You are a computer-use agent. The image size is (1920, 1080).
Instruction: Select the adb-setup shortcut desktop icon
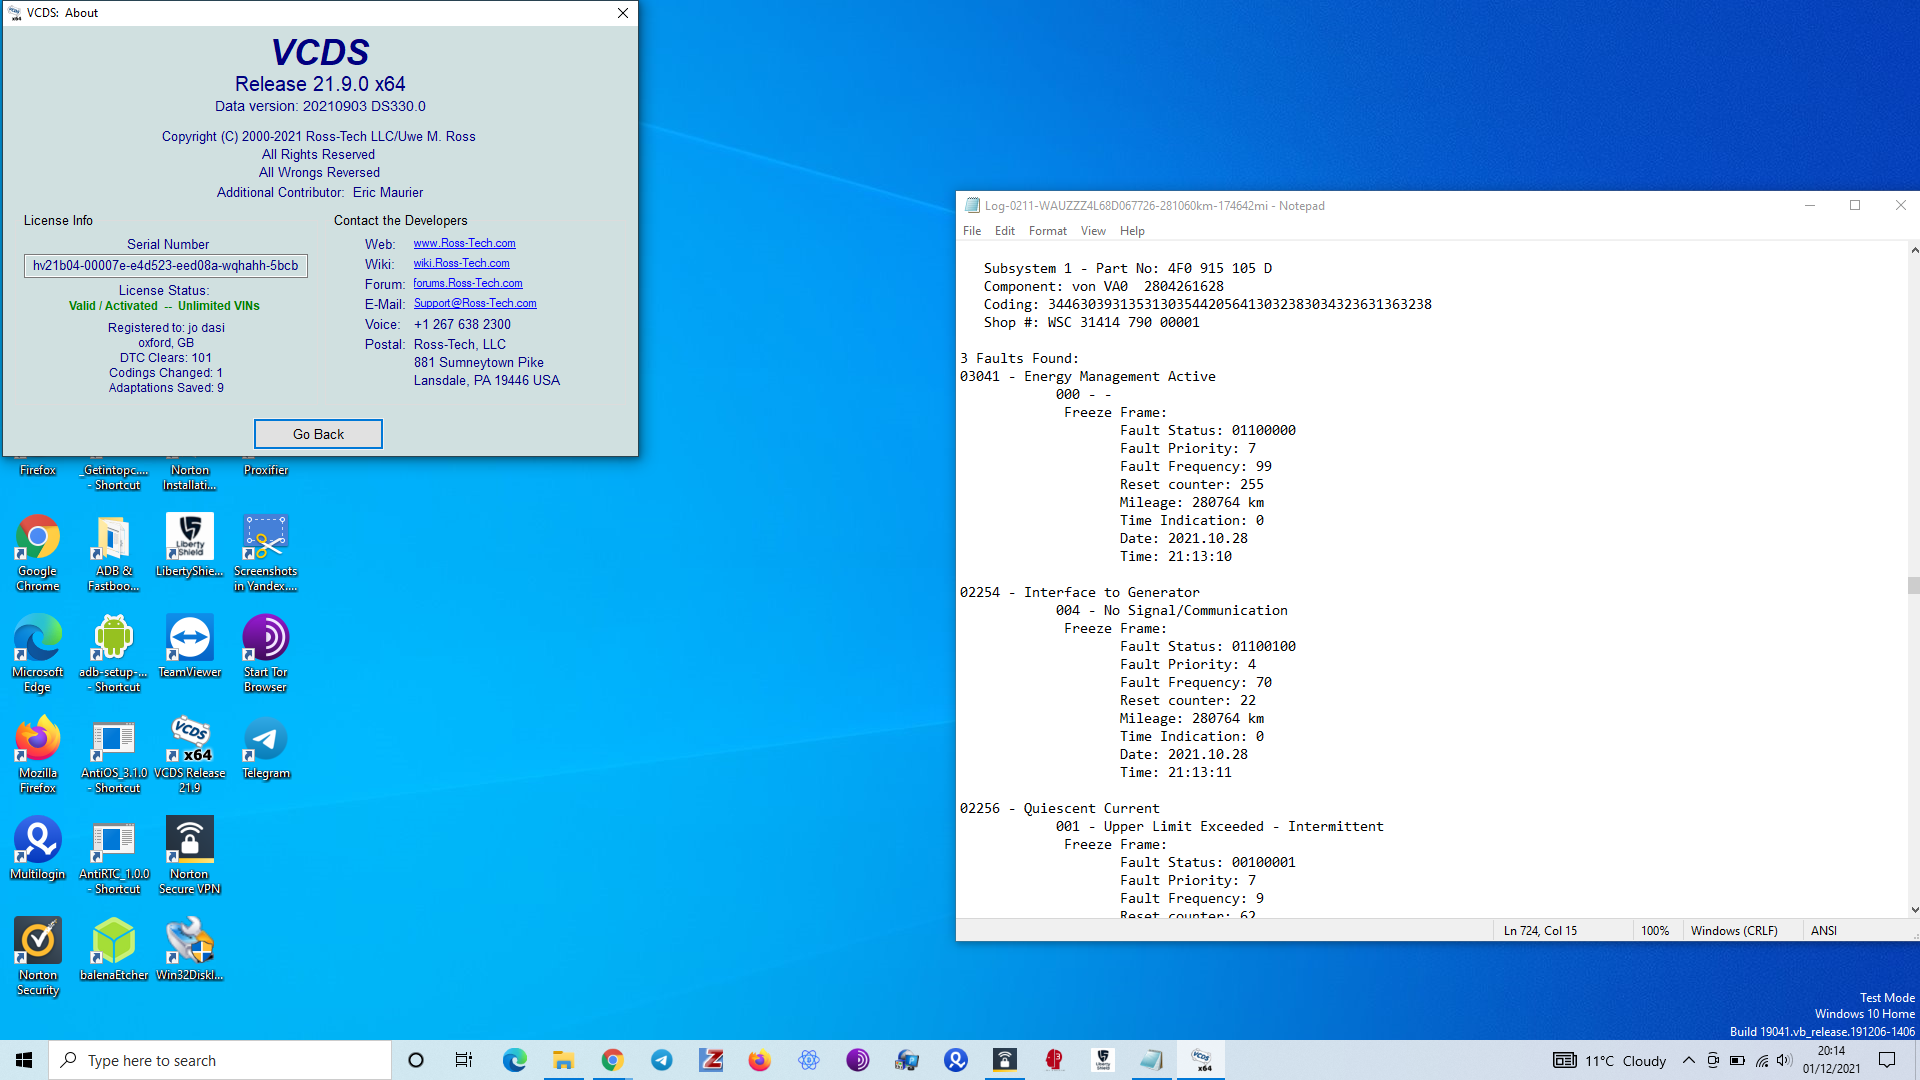114,655
